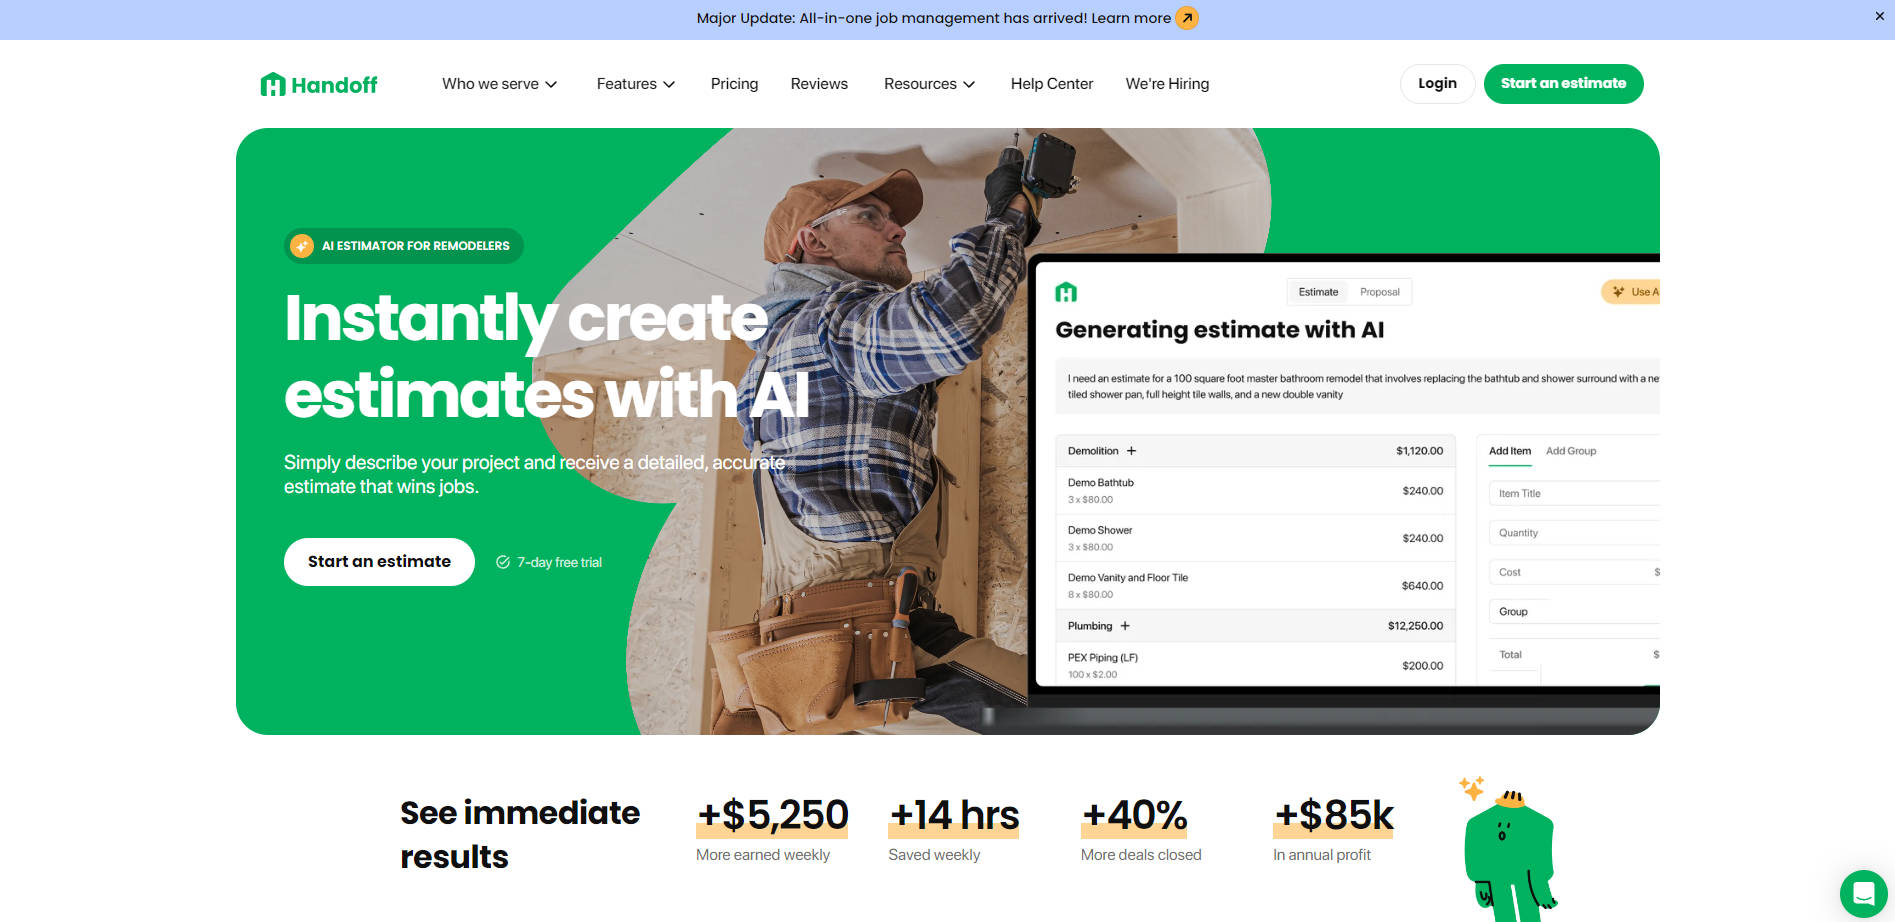Open the chat widget bubble
The height and width of the screenshot is (922, 1895).
tap(1863, 893)
